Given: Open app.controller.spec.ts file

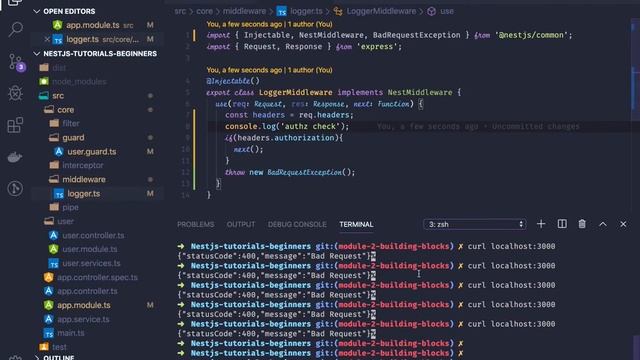Looking at the screenshot, I should click(x=97, y=277).
